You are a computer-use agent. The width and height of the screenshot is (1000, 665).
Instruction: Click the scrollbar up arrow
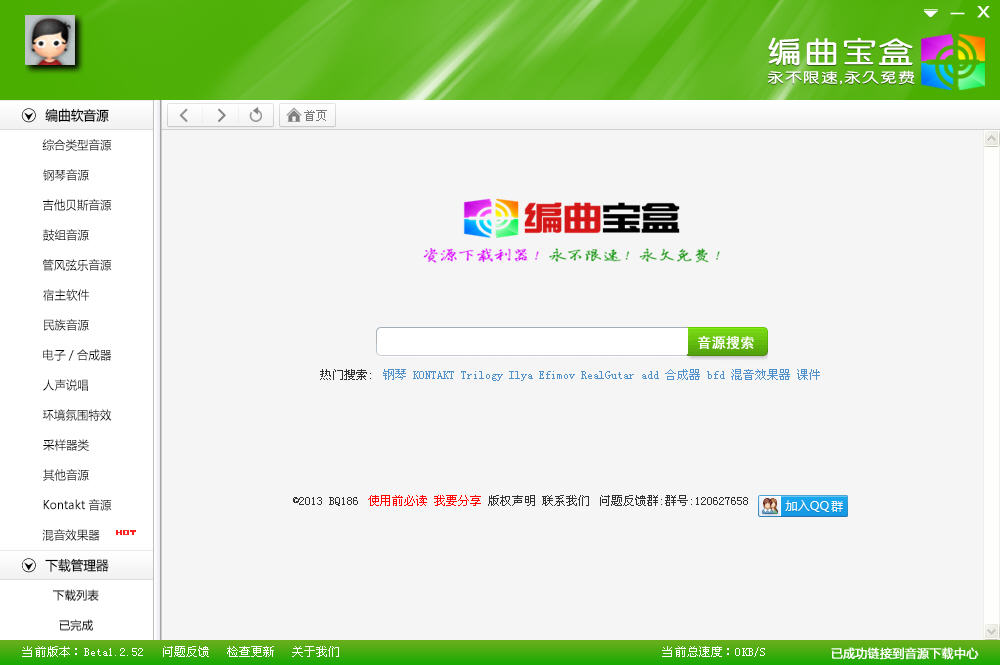pos(991,138)
